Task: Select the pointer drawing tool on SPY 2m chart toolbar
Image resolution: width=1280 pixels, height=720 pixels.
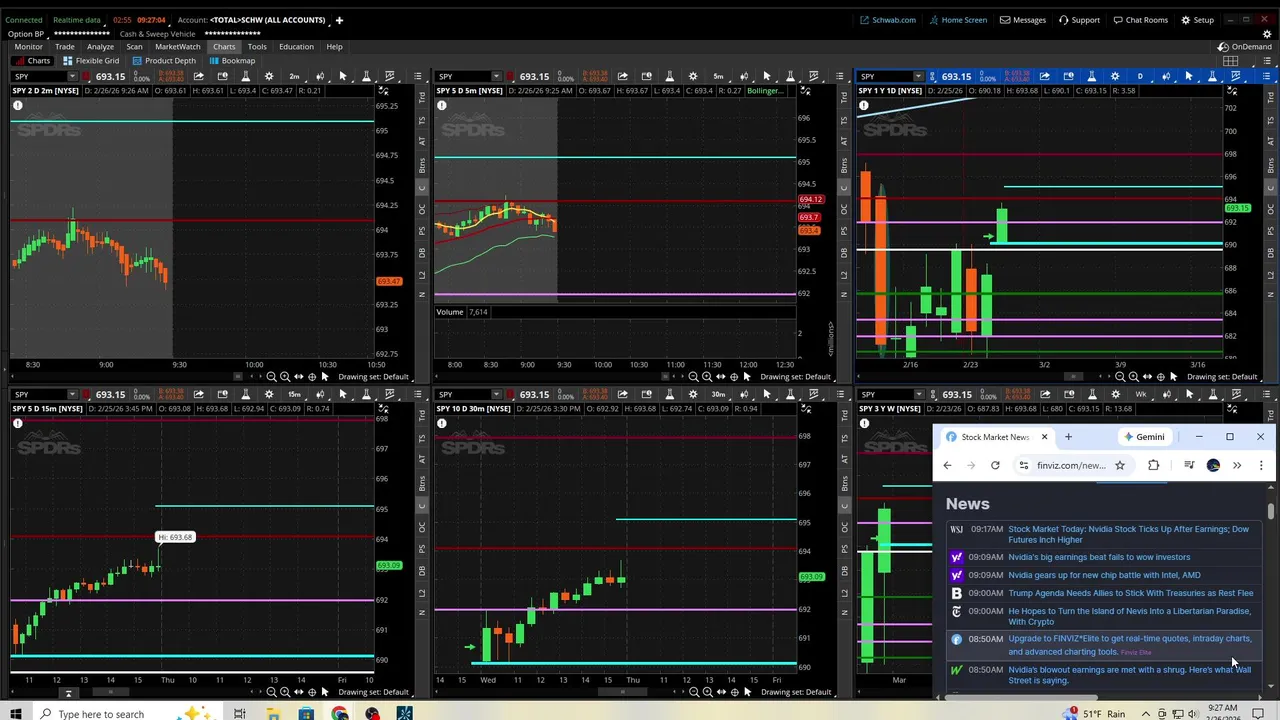Action: tap(342, 76)
